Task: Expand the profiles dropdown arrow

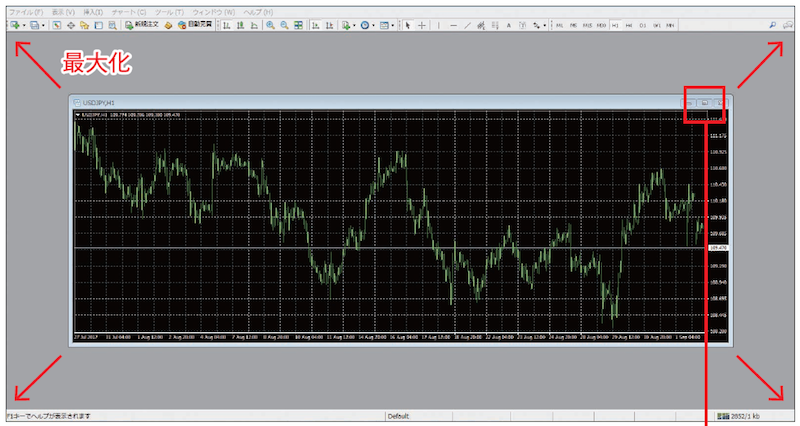Action: (x=43, y=26)
